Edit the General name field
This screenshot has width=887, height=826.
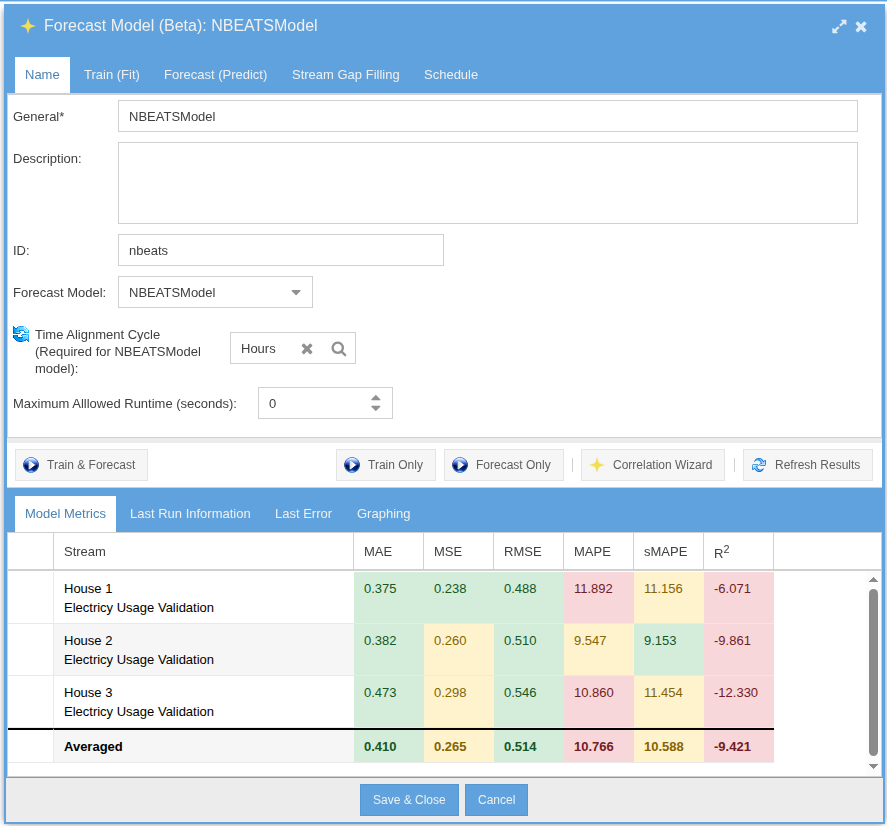pyautogui.click(x=488, y=117)
